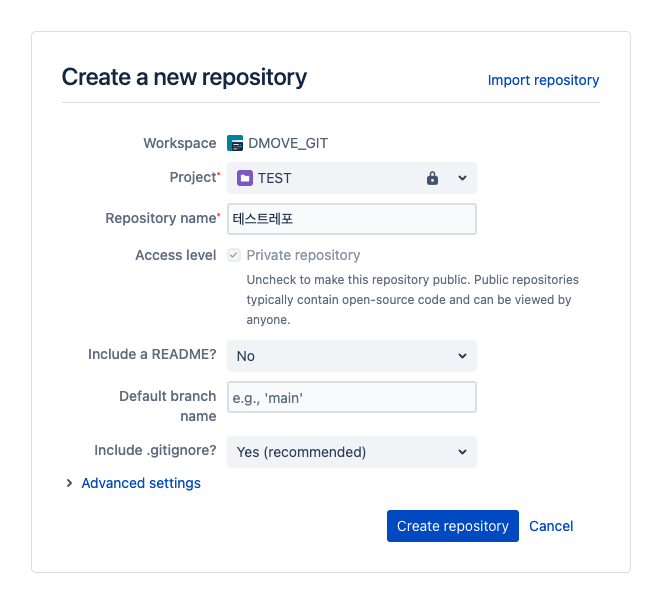
Task: Click the DMOVE_GIT workspace name
Action: pyautogui.click(x=288, y=143)
